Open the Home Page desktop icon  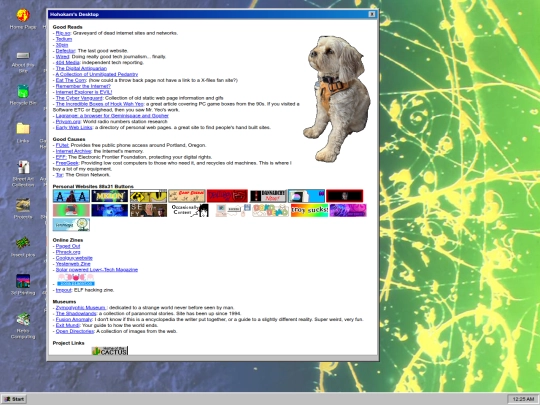coord(23,19)
